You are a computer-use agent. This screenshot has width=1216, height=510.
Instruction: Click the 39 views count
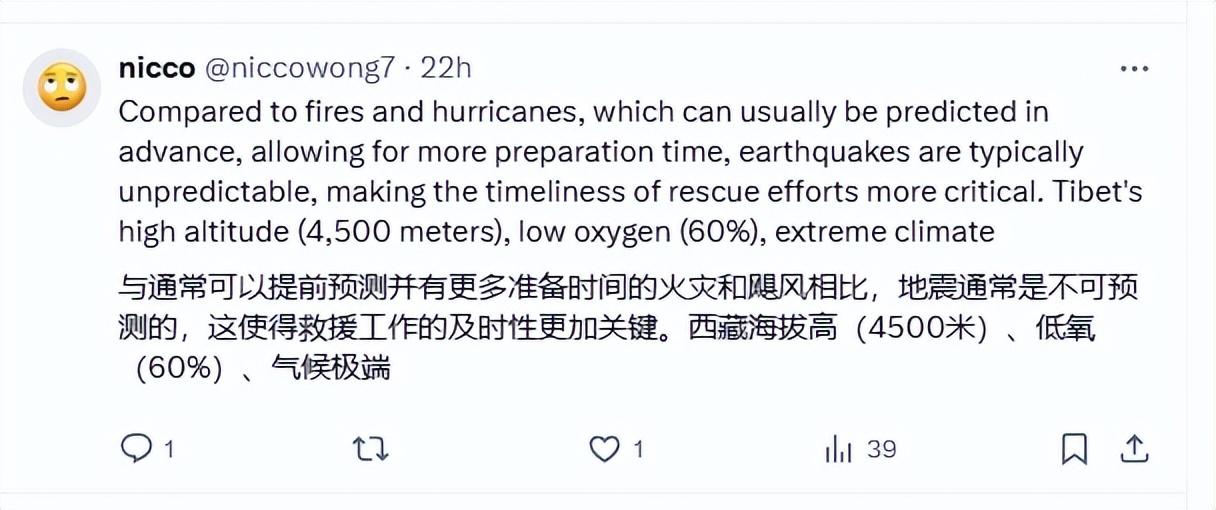coord(881,450)
